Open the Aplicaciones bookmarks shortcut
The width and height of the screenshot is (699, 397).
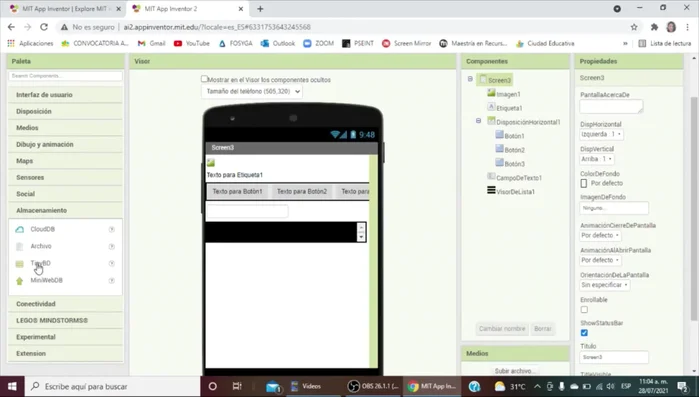pyautogui.click(x=30, y=43)
